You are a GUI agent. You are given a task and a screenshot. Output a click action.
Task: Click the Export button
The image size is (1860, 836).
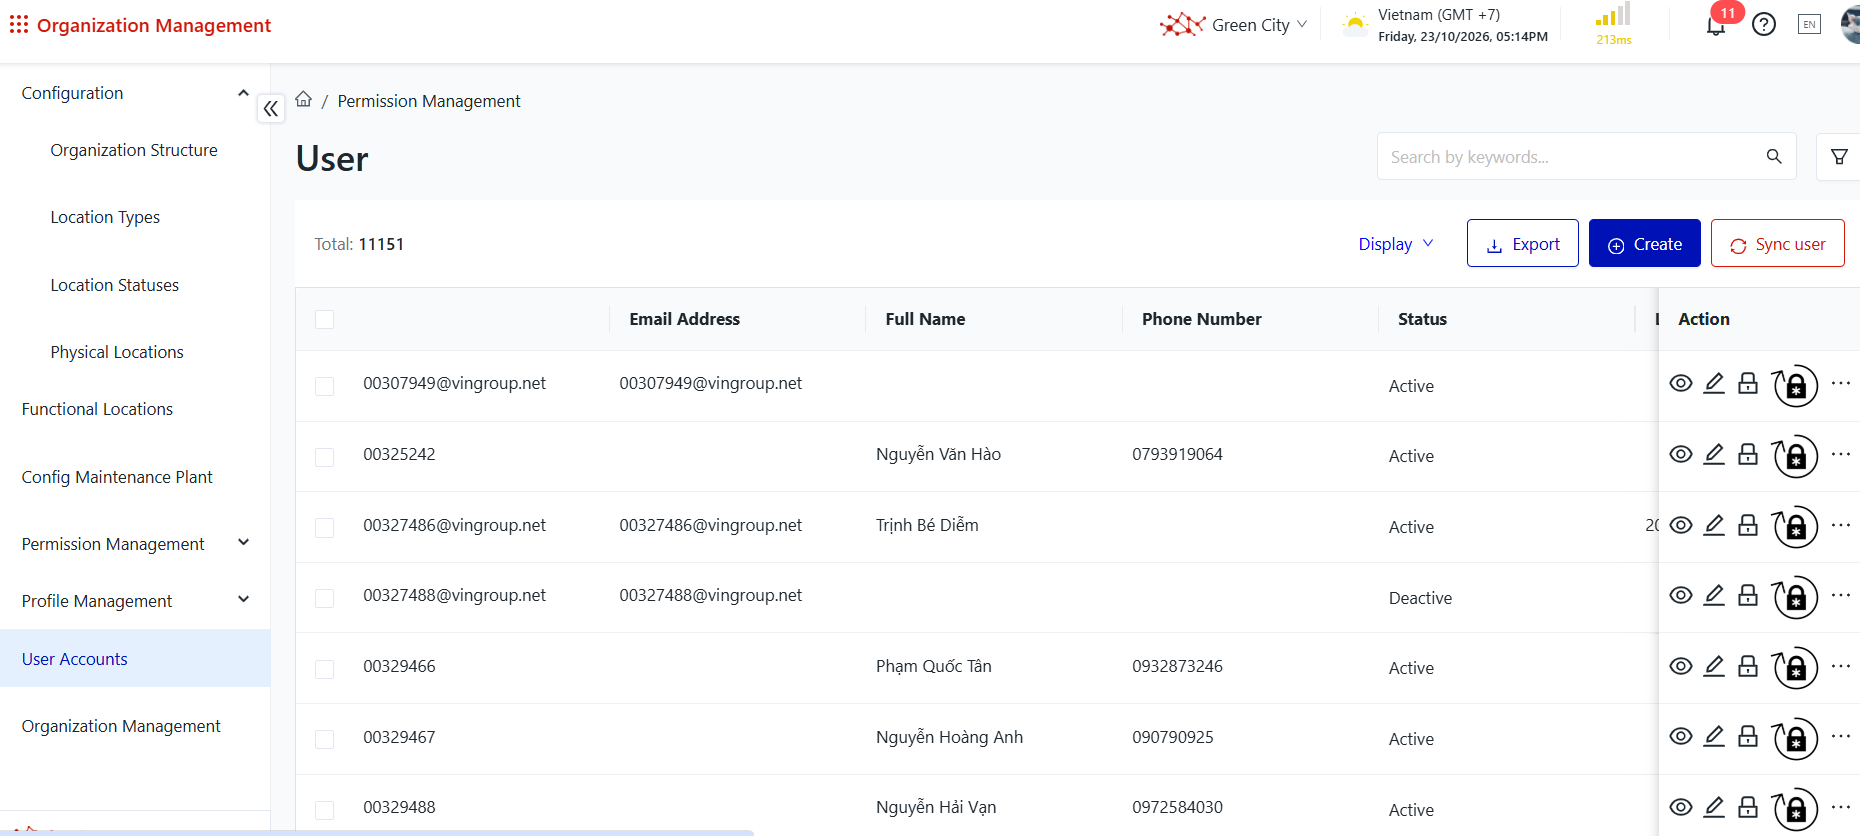pos(1523,243)
